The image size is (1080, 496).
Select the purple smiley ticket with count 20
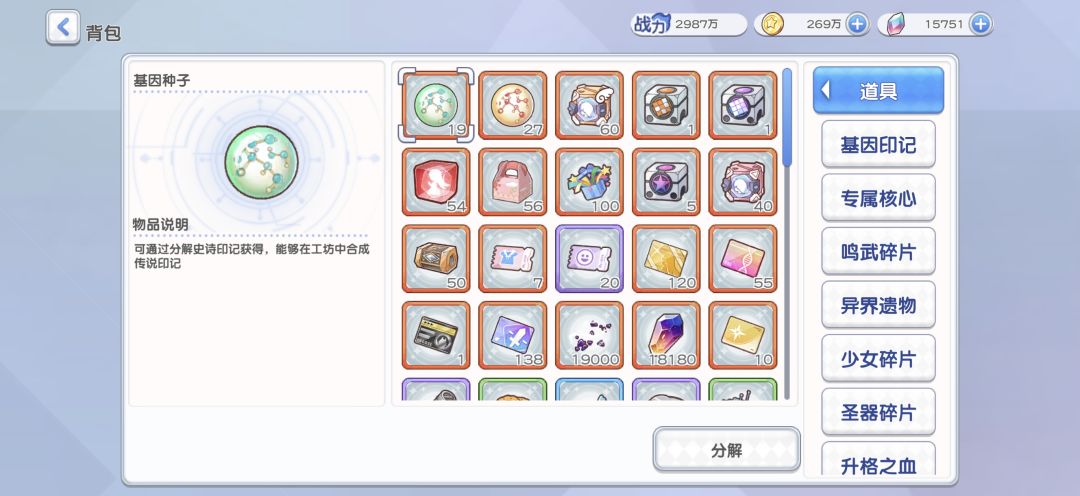click(589, 258)
